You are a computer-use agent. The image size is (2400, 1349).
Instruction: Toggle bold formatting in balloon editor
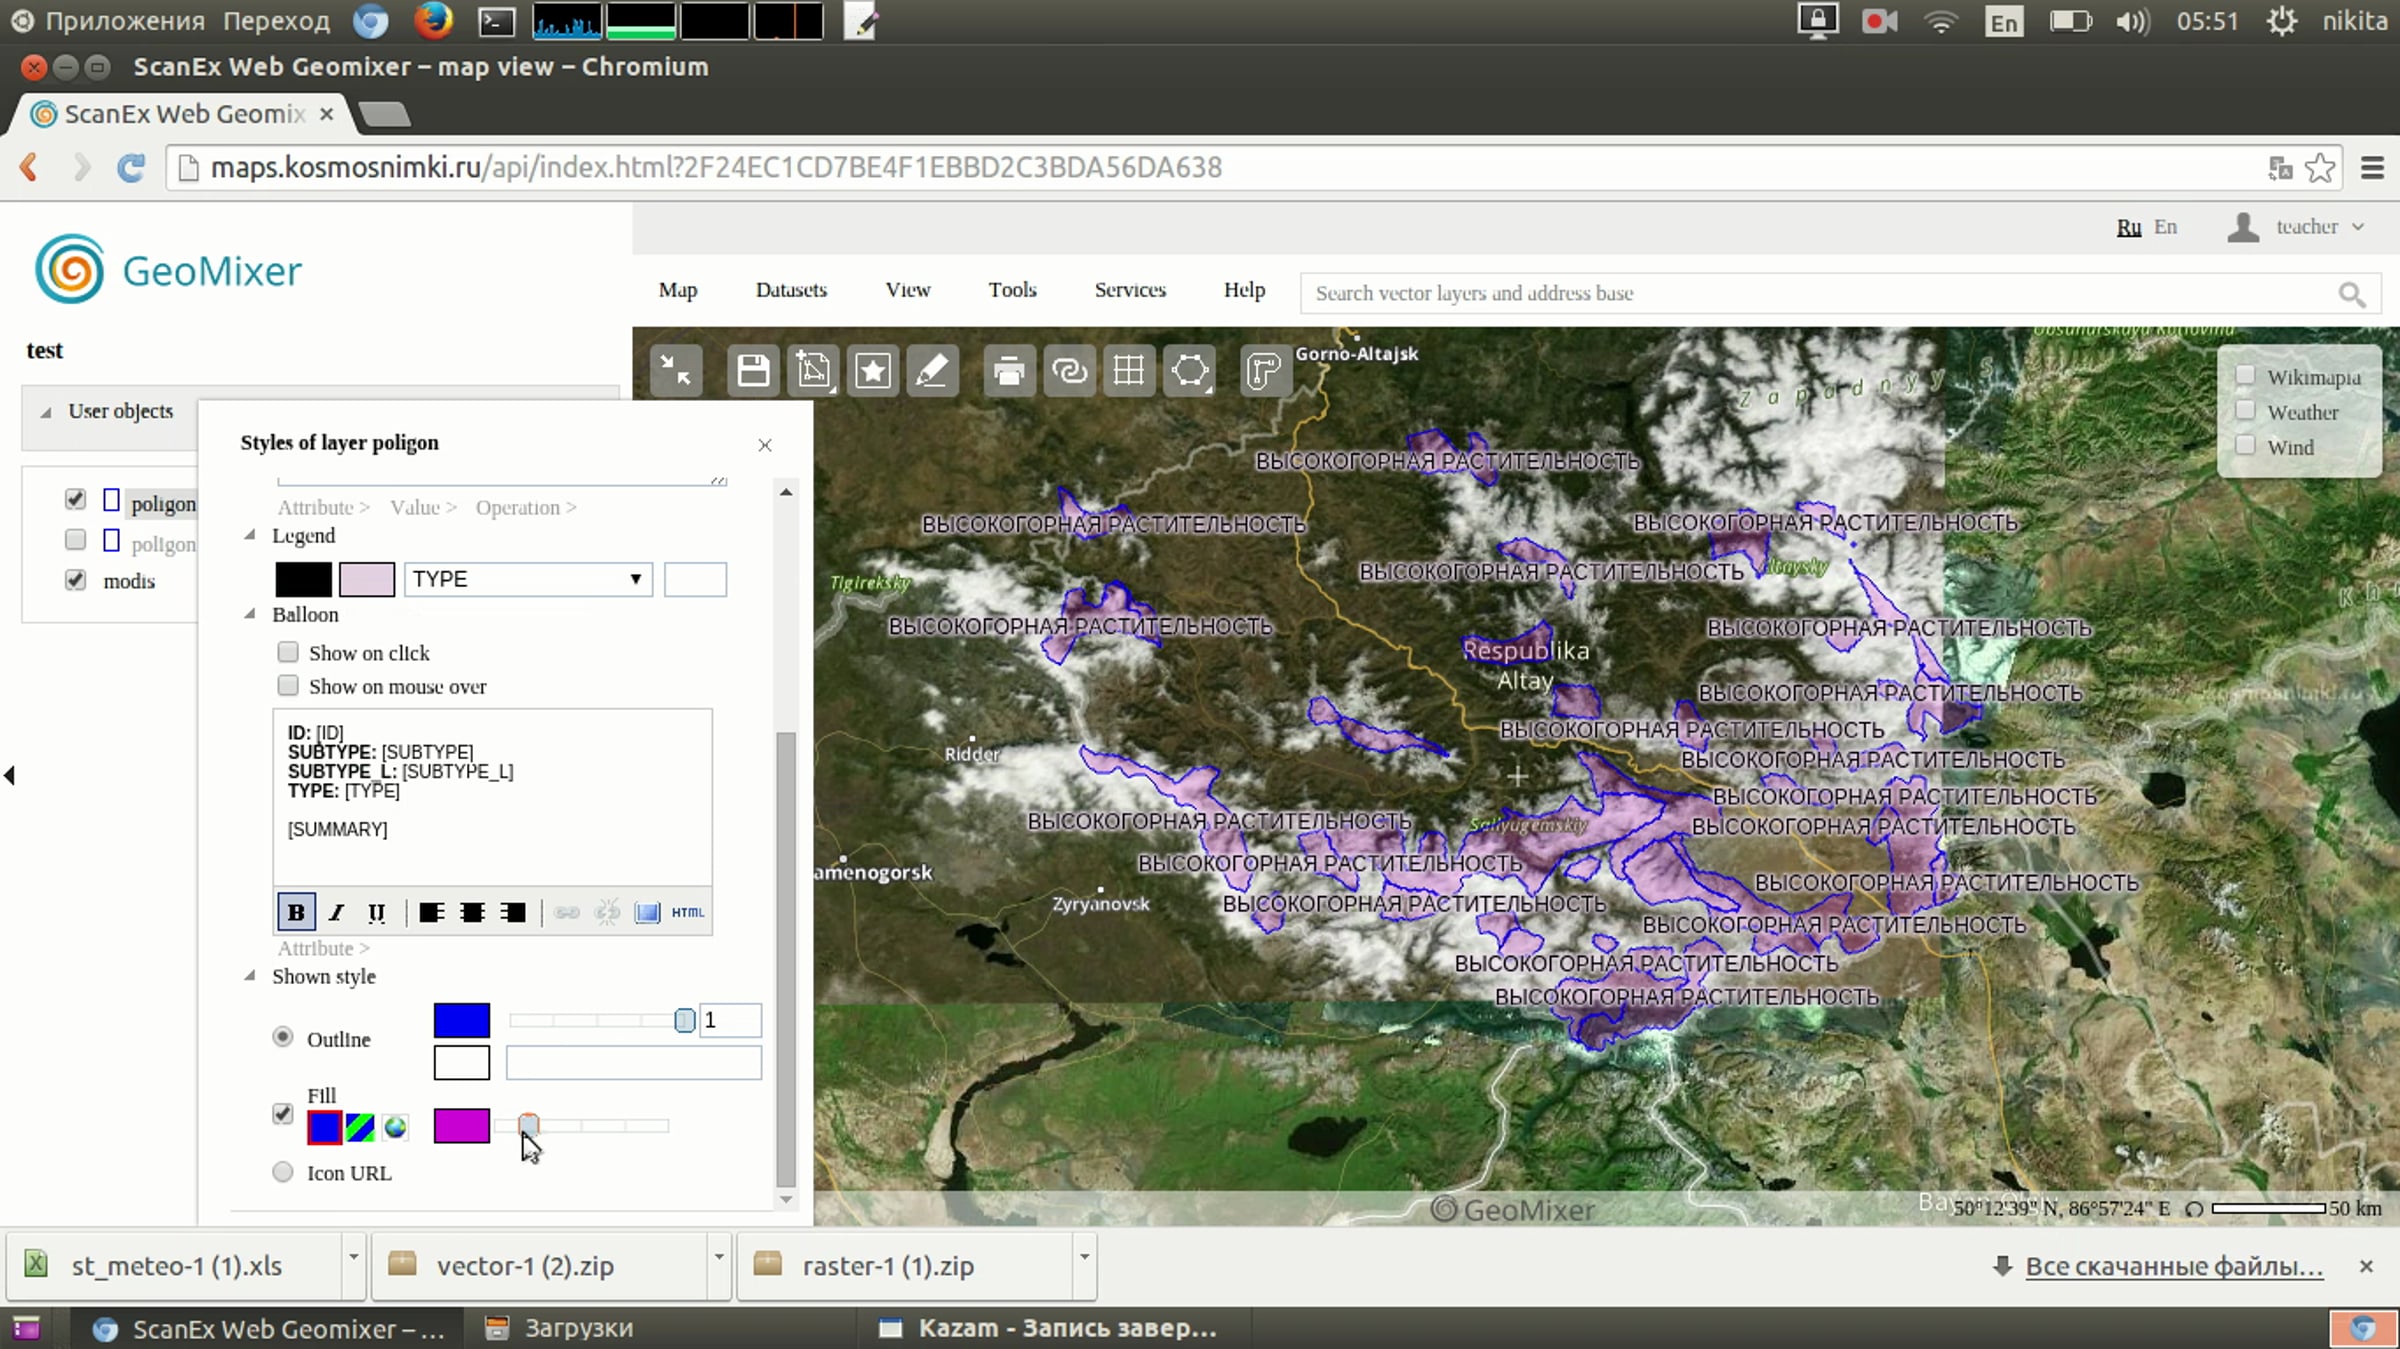pos(296,912)
